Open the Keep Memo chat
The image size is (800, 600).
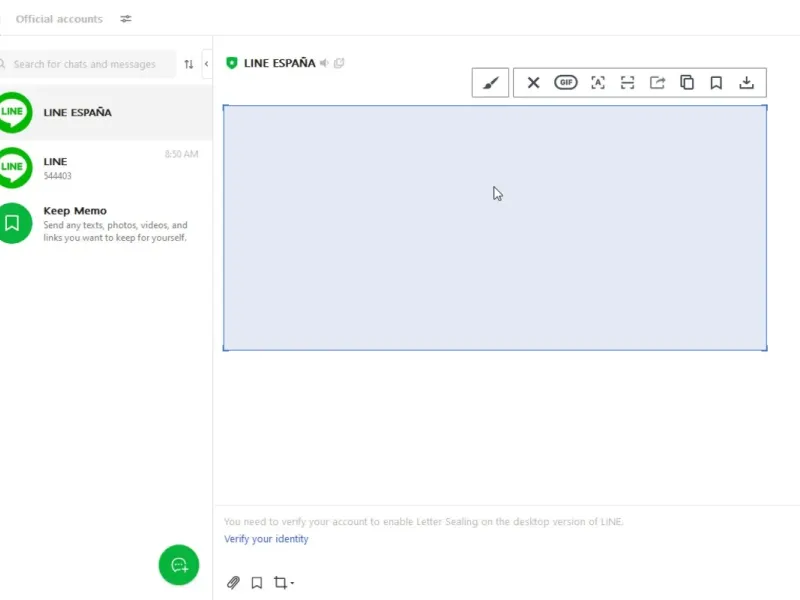pyautogui.click(x=106, y=223)
